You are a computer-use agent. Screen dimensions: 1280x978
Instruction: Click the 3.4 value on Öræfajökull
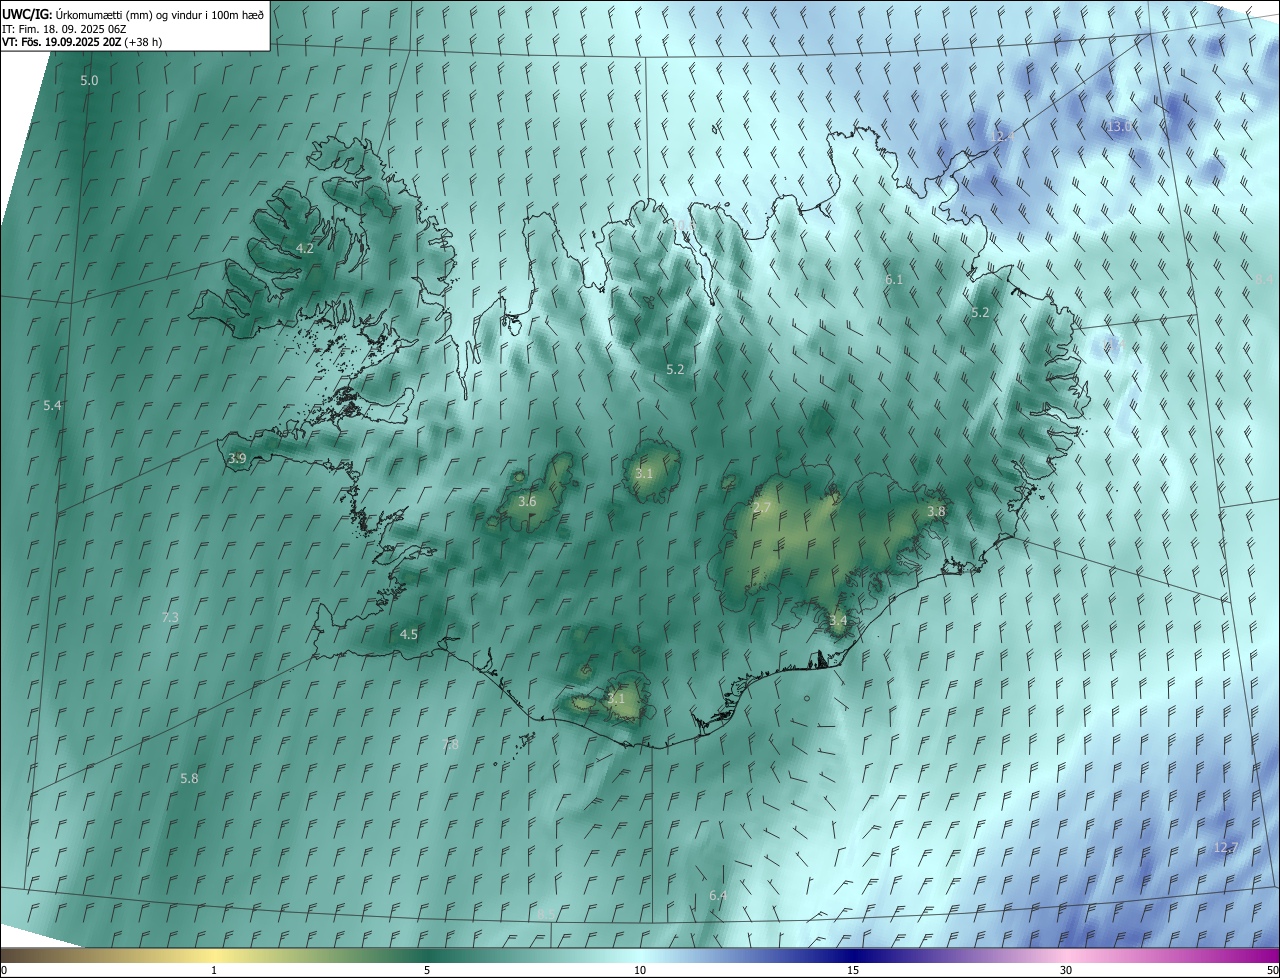click(838, 620)
